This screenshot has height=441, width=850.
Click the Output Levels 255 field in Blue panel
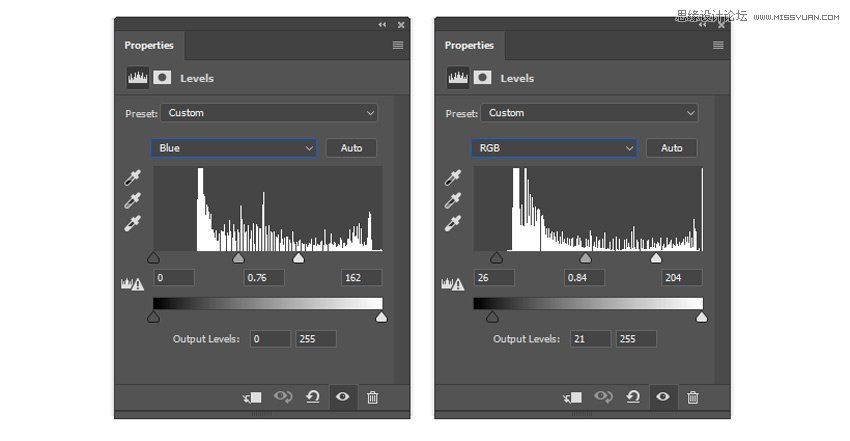coord(316,339)
